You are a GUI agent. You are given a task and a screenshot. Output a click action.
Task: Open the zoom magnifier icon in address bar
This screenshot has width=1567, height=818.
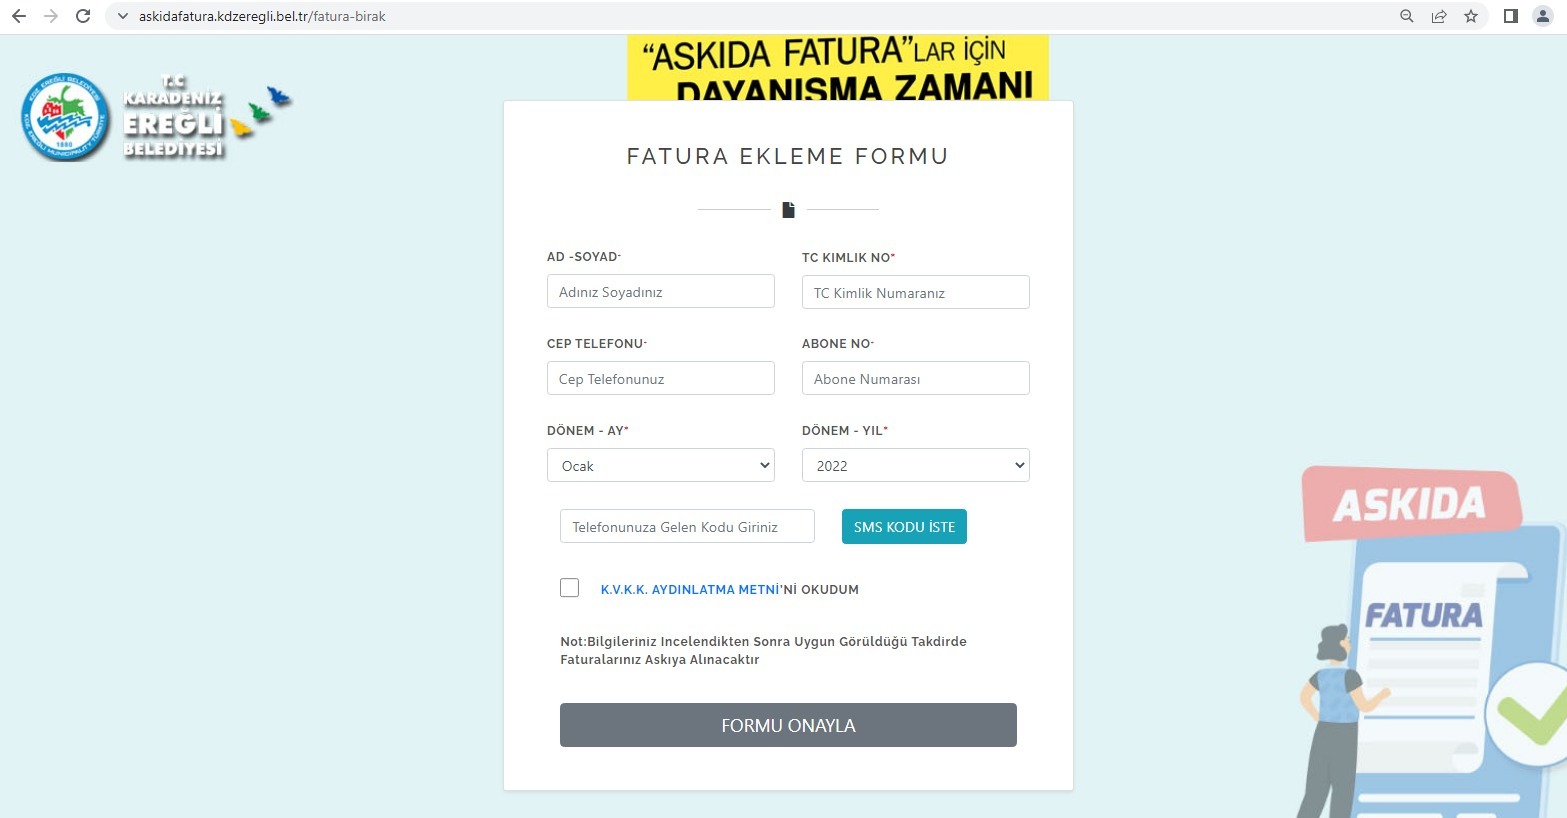point(1407,16)
